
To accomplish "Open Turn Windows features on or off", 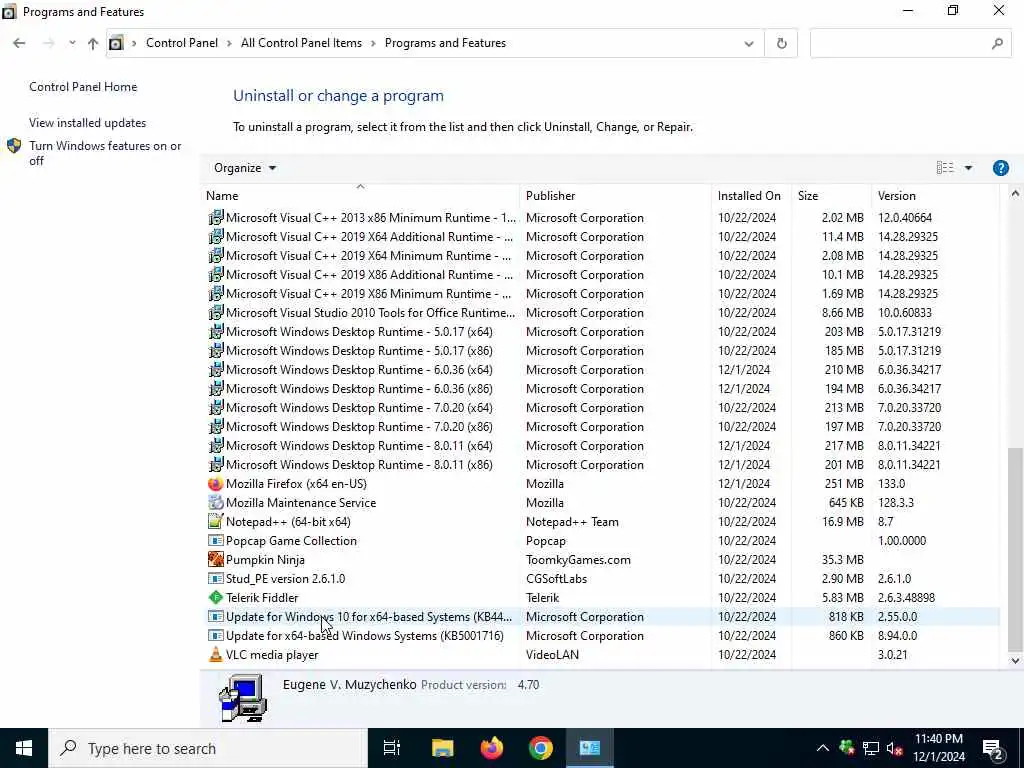I will 105,153.
